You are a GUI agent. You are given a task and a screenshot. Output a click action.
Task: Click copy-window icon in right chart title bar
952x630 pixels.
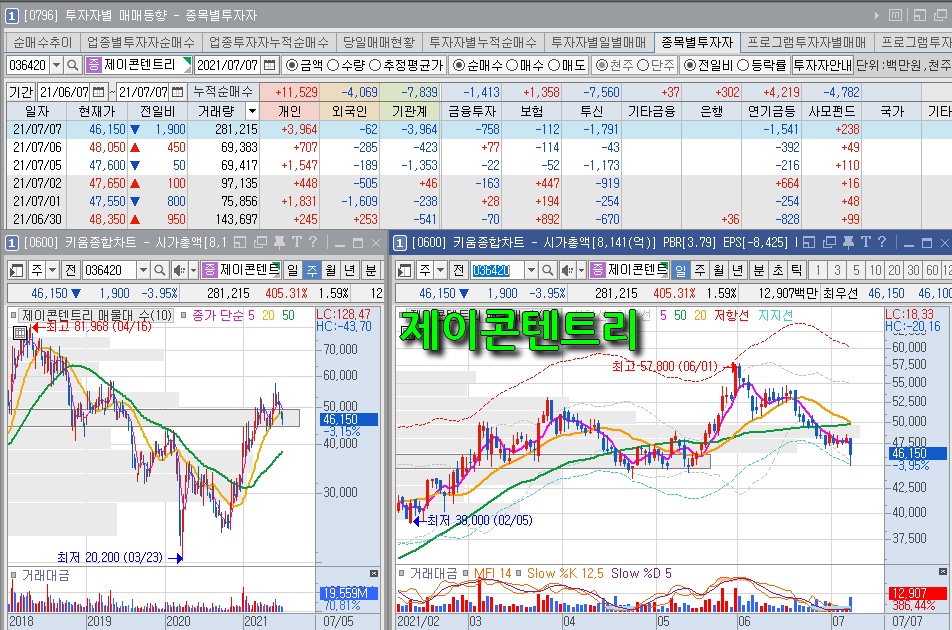829,243
